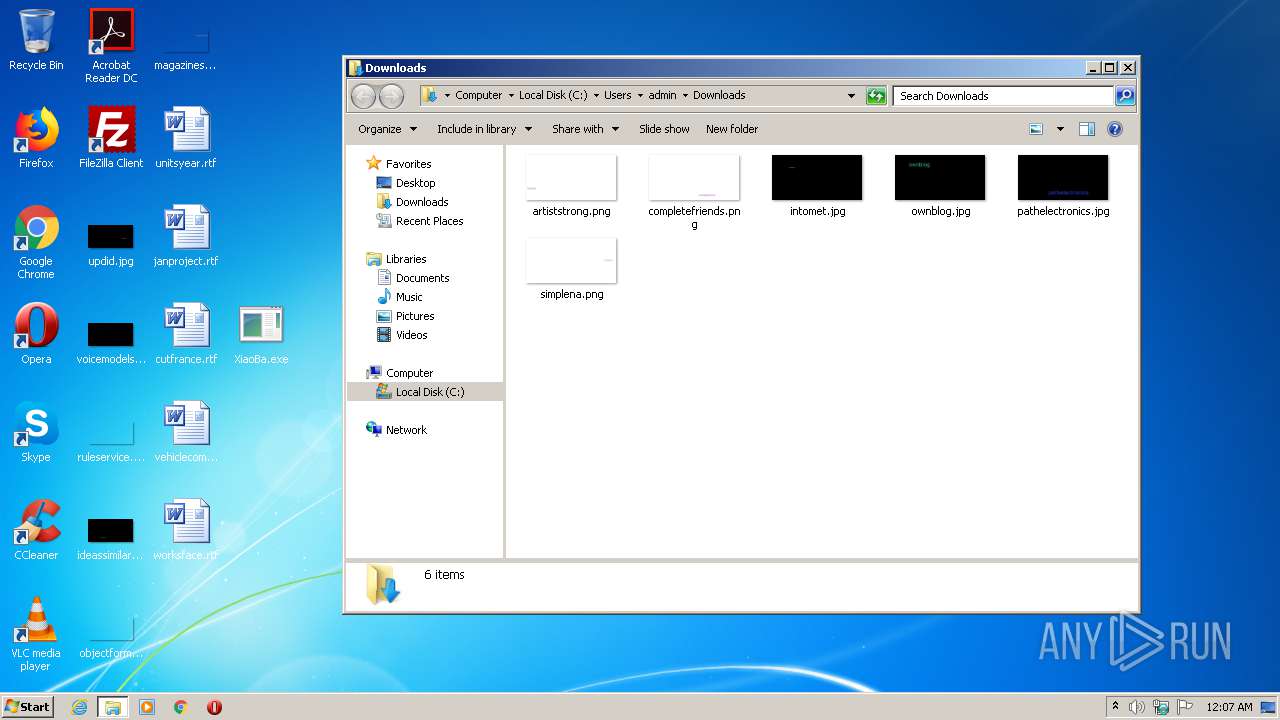Screen dimensions: 1280x720
Task: Click Opera icon in taskbar
Action: point(214,707)
